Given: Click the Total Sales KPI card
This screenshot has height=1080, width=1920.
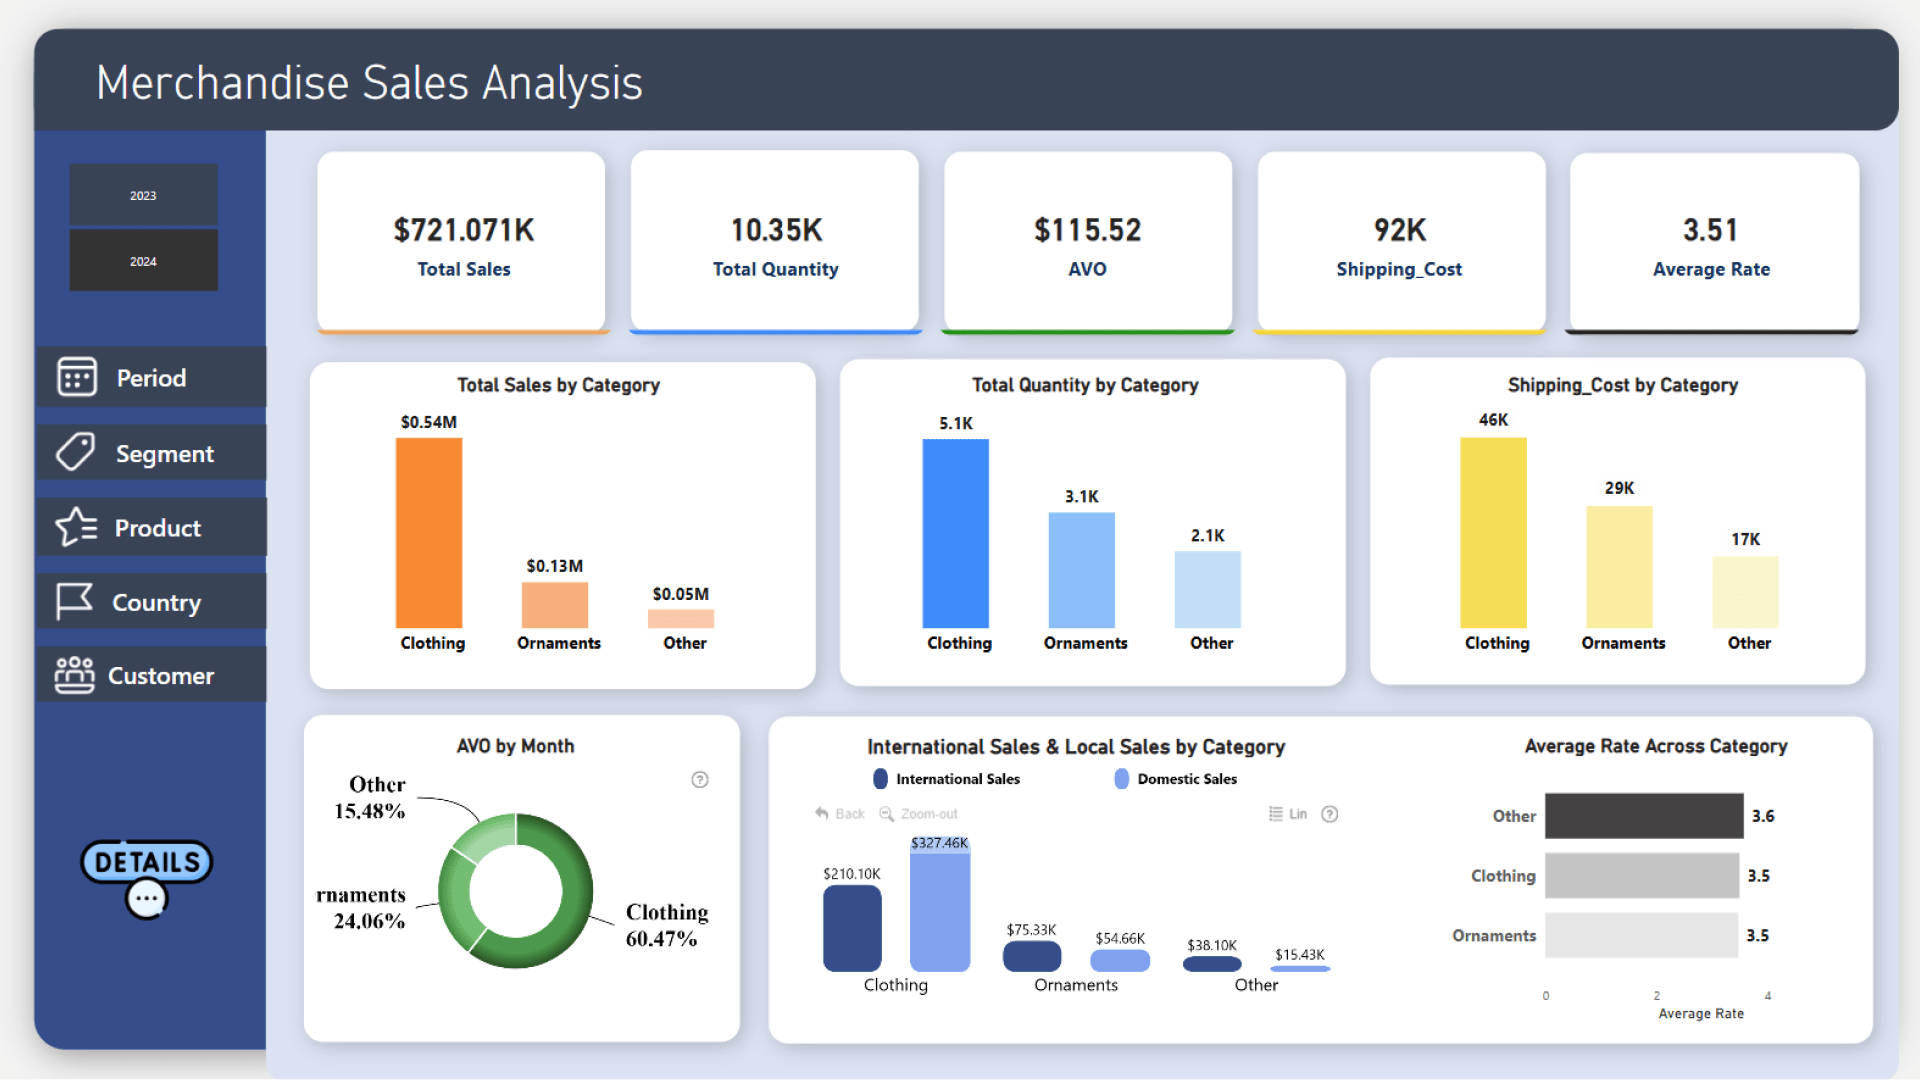Looking at the screenshot, I should point(463,242).
